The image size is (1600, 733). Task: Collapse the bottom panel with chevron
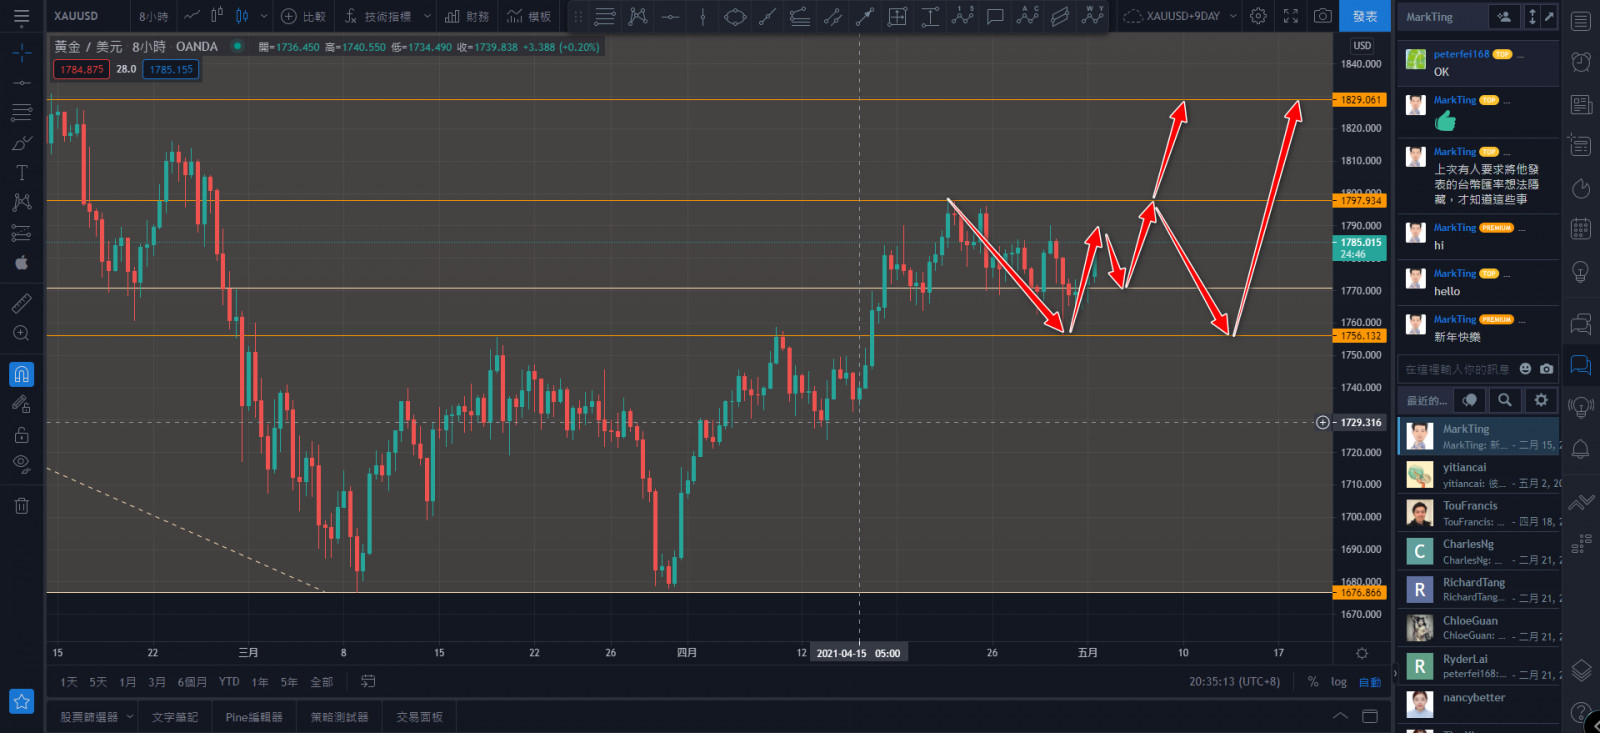point(1340,716)
